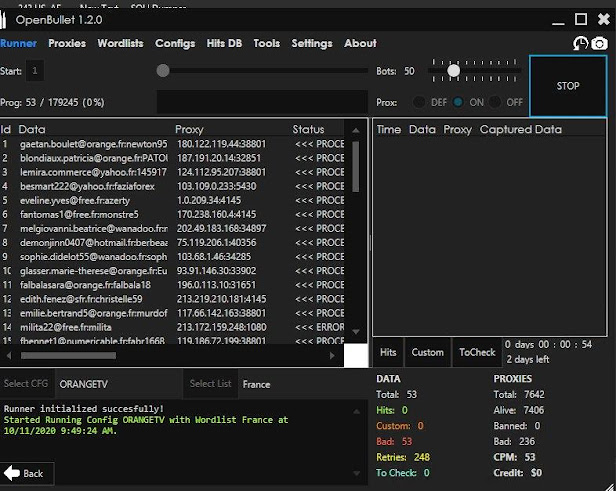Open the Tools tab
The image size is (616, 491).
267,43
